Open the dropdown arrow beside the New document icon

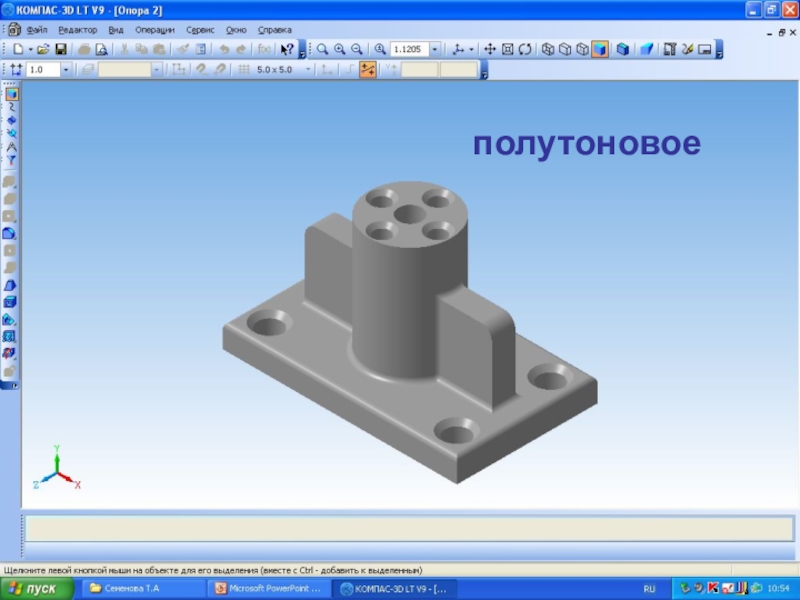30,49
